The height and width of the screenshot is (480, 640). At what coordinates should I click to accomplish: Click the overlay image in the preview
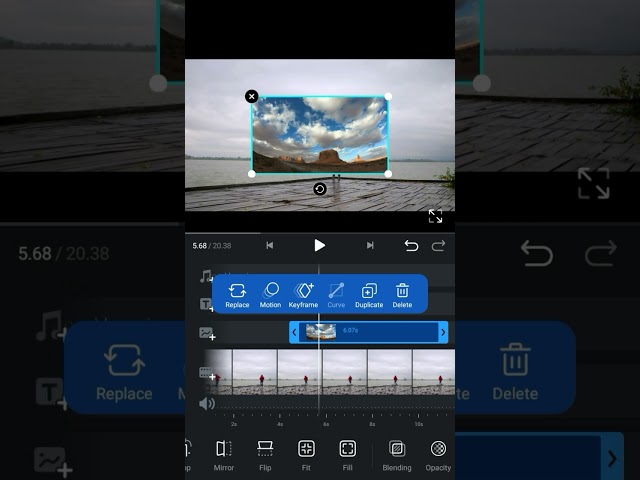[320, 135]
